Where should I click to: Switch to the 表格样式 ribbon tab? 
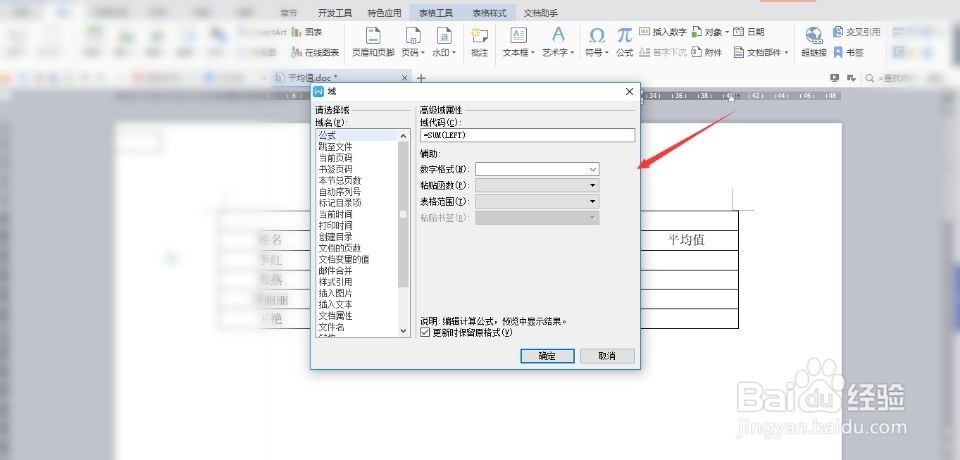pyautogui.click(x=489, y=13)
